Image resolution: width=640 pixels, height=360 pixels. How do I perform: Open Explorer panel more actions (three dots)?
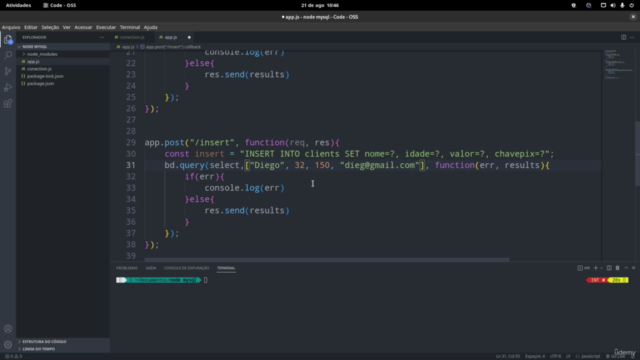(x=102, y=37)
